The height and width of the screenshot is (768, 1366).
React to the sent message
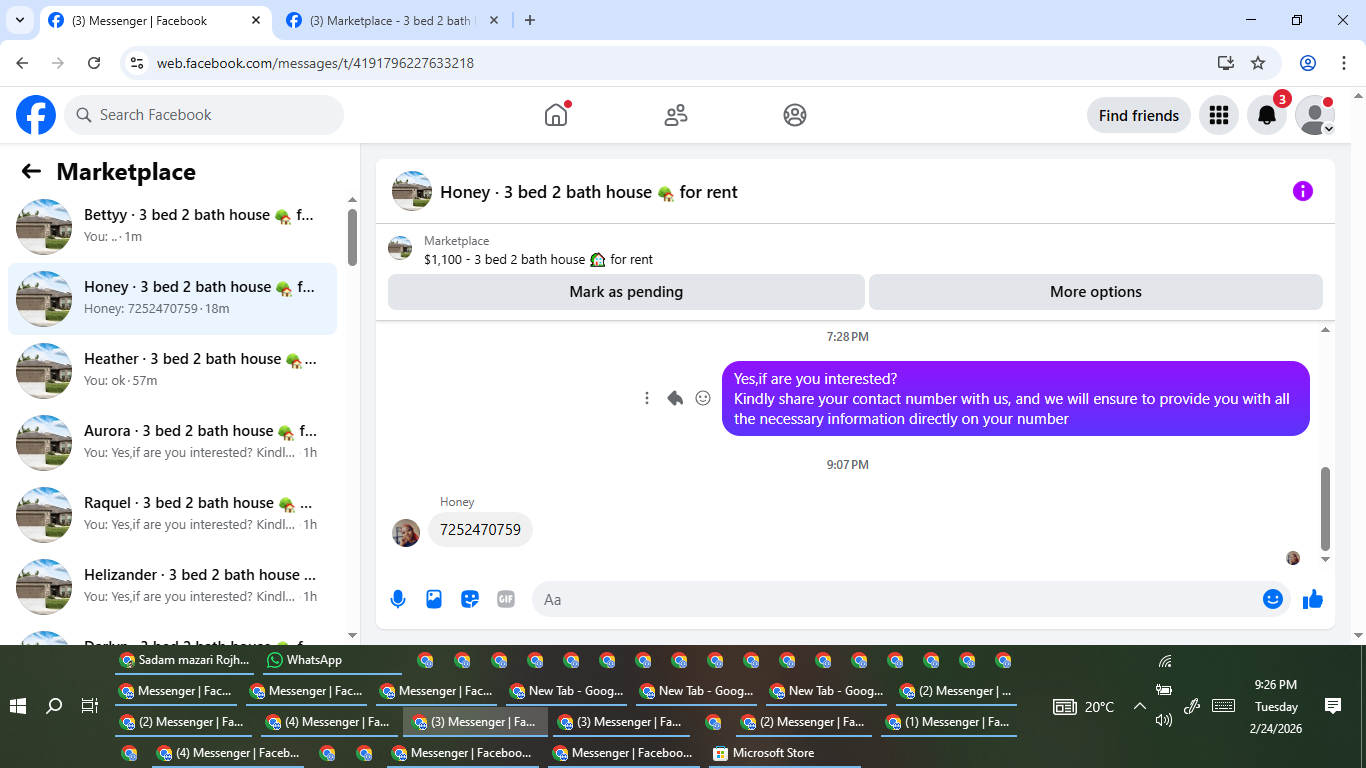click(703, 398)
